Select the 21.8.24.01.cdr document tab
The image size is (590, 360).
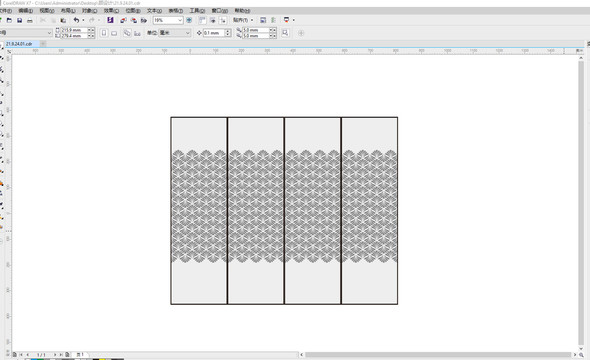point(19,44)
